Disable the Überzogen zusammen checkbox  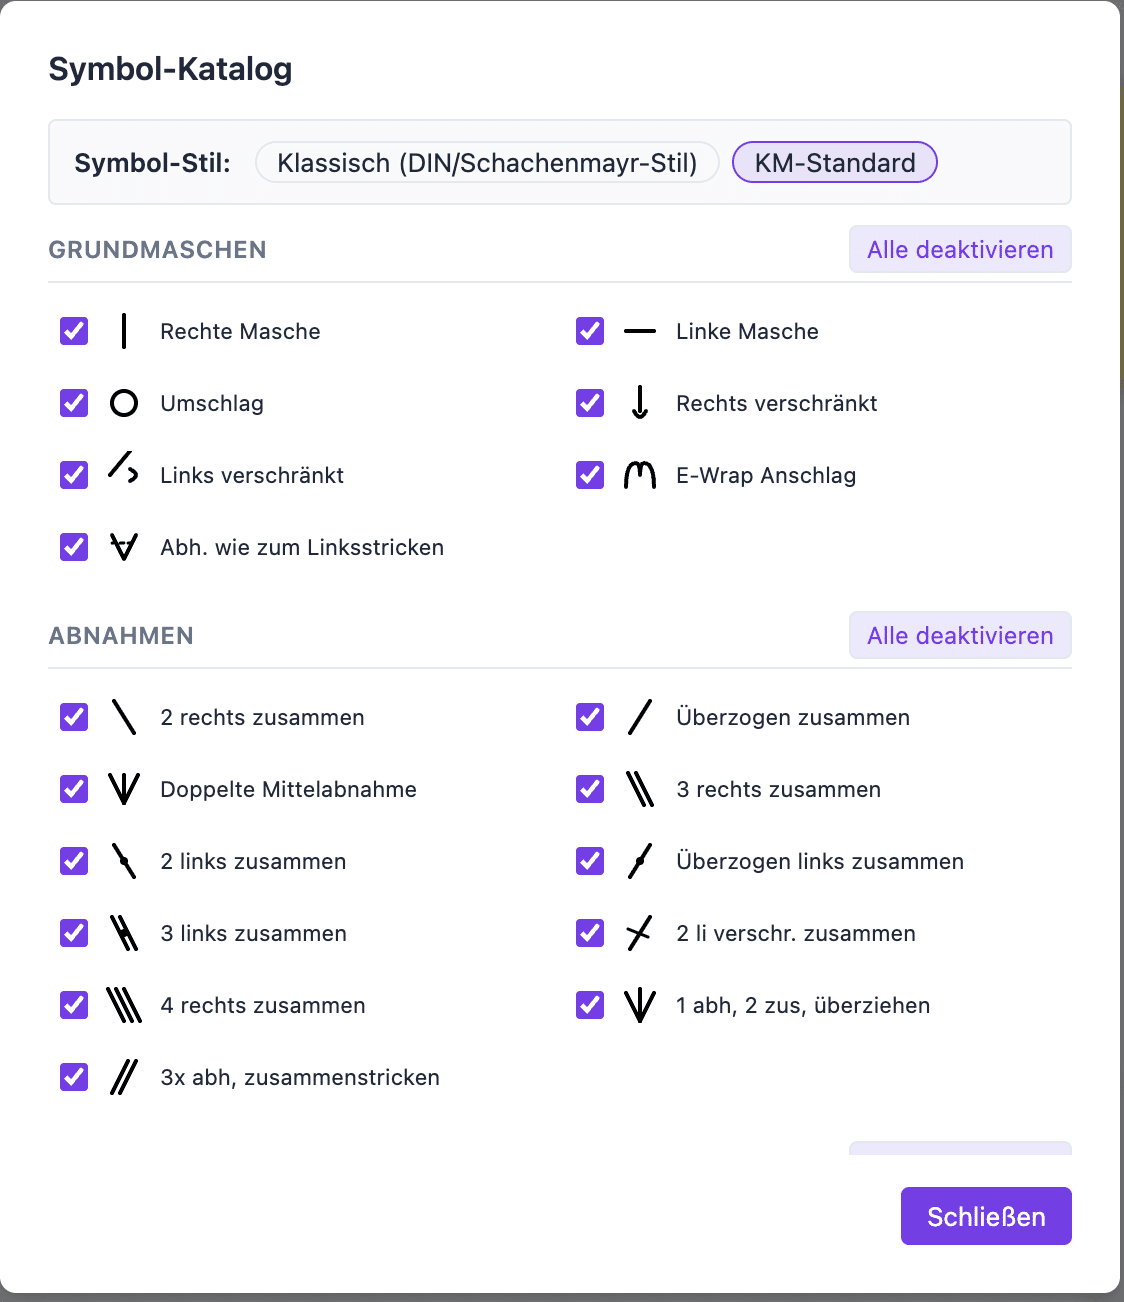coord(590,717)
